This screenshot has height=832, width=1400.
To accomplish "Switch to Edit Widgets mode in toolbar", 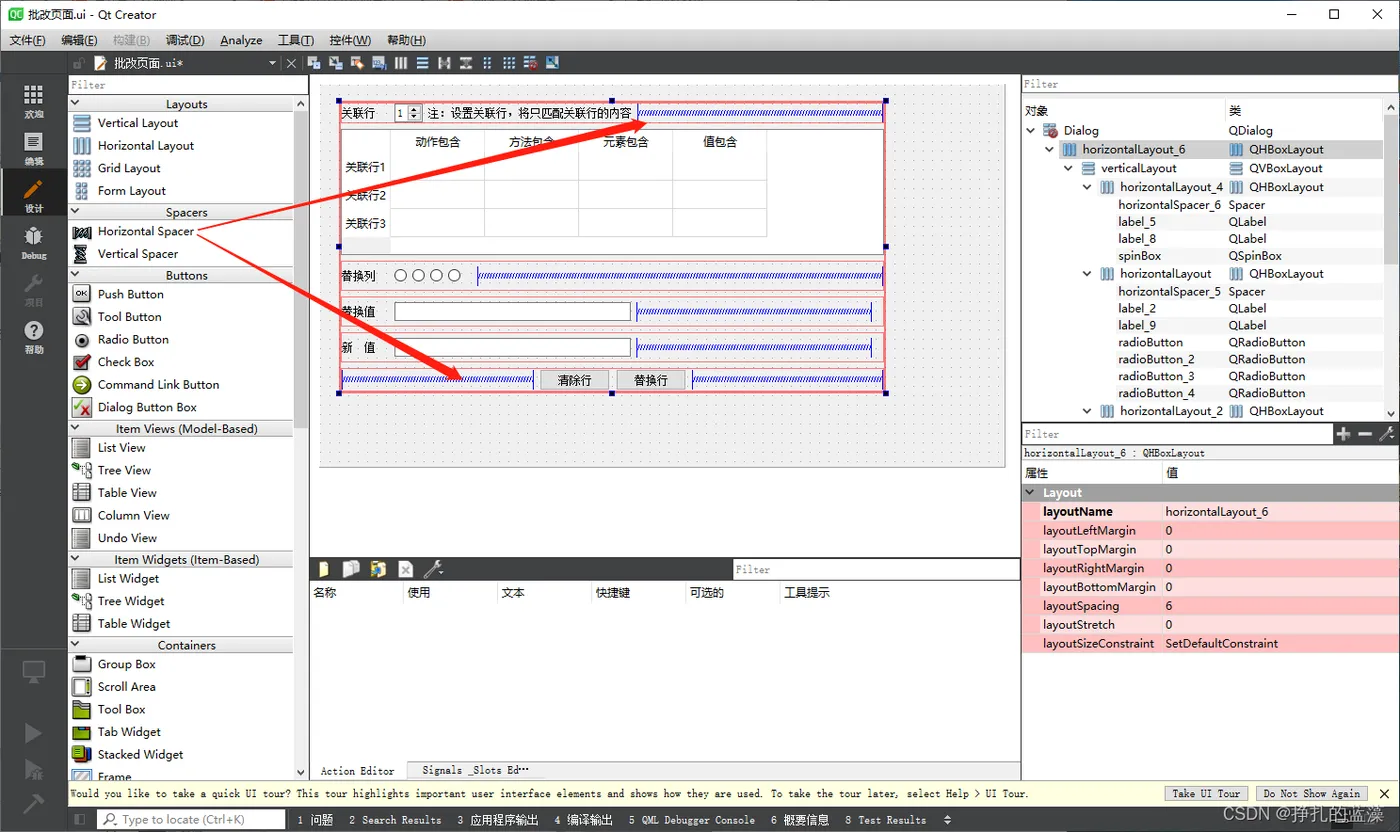I will tap(314, 63).
